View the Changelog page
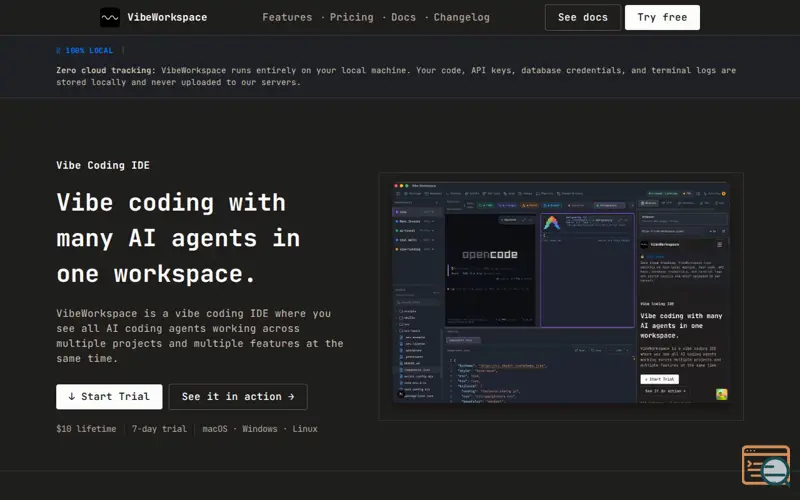This screenshot has width=800, height=500. [462, 17]
